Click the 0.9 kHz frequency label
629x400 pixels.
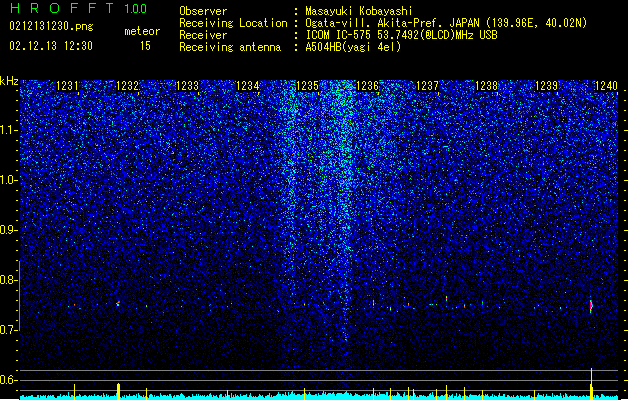click(9, 230)
